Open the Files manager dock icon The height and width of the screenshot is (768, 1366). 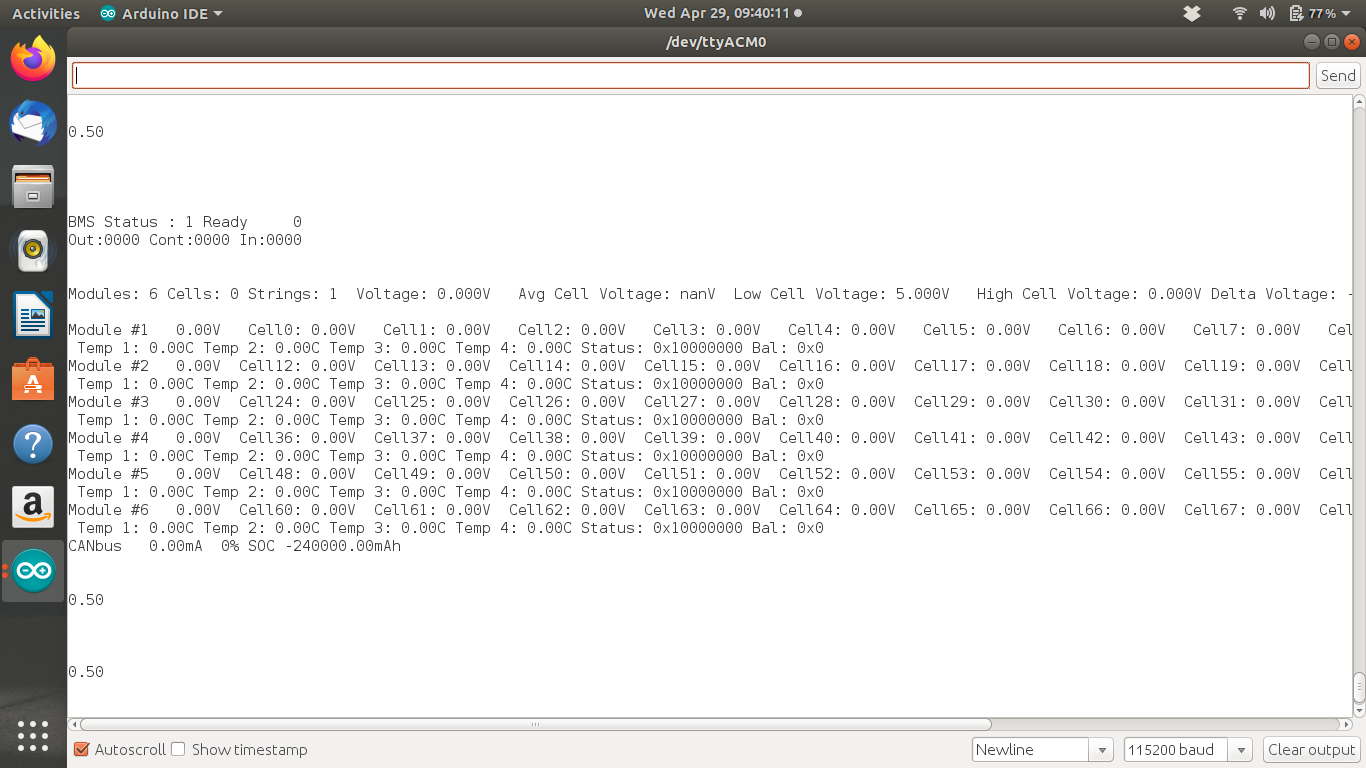click(33, 187)
